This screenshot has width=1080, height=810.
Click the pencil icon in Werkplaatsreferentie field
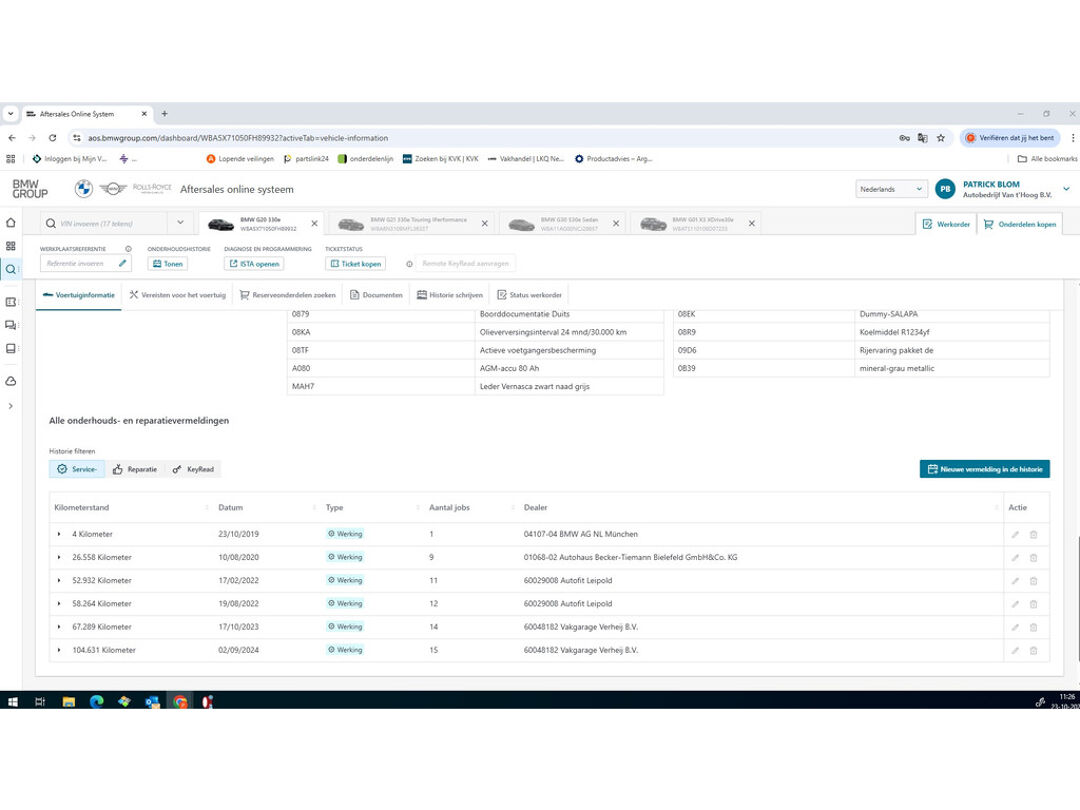[122, 264]
